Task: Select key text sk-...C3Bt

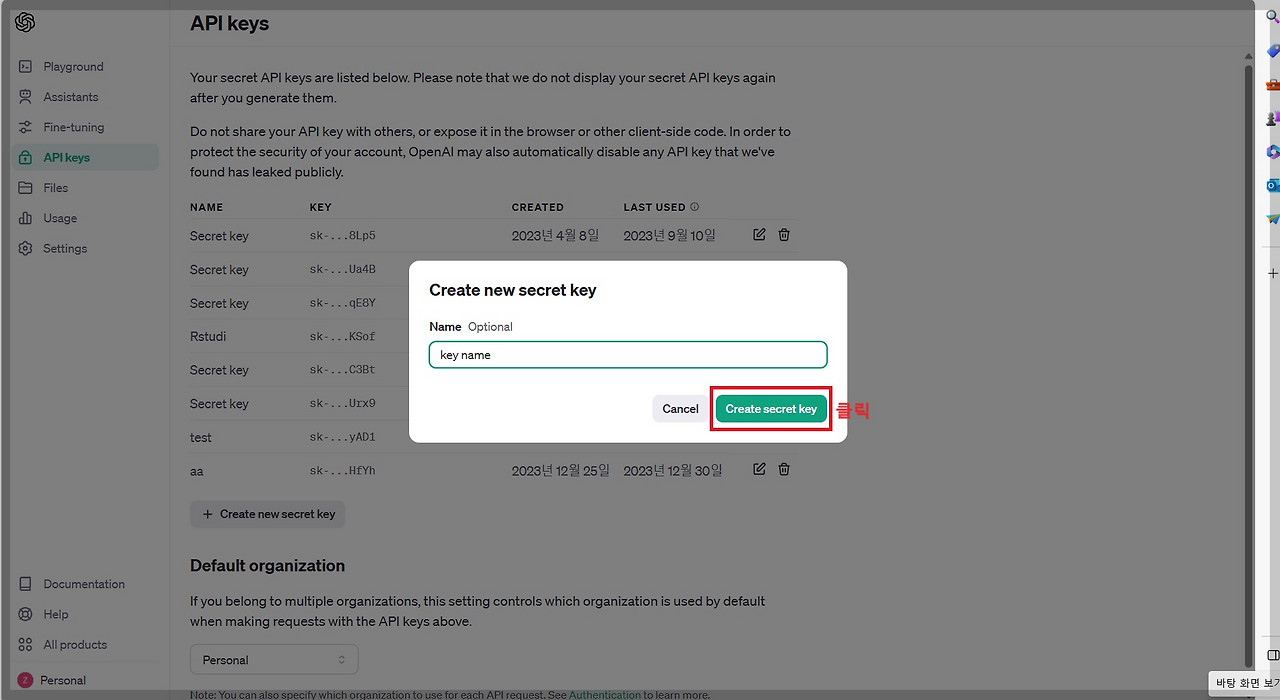Action: (342, 370)
